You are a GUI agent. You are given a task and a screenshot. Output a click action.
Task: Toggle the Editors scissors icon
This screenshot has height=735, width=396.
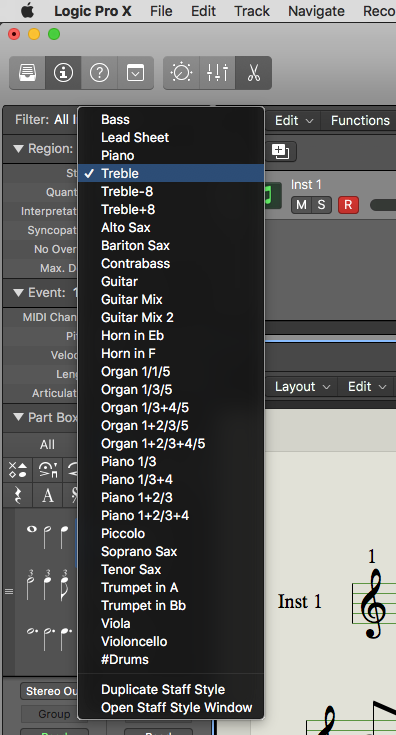(x=254, y=73)
